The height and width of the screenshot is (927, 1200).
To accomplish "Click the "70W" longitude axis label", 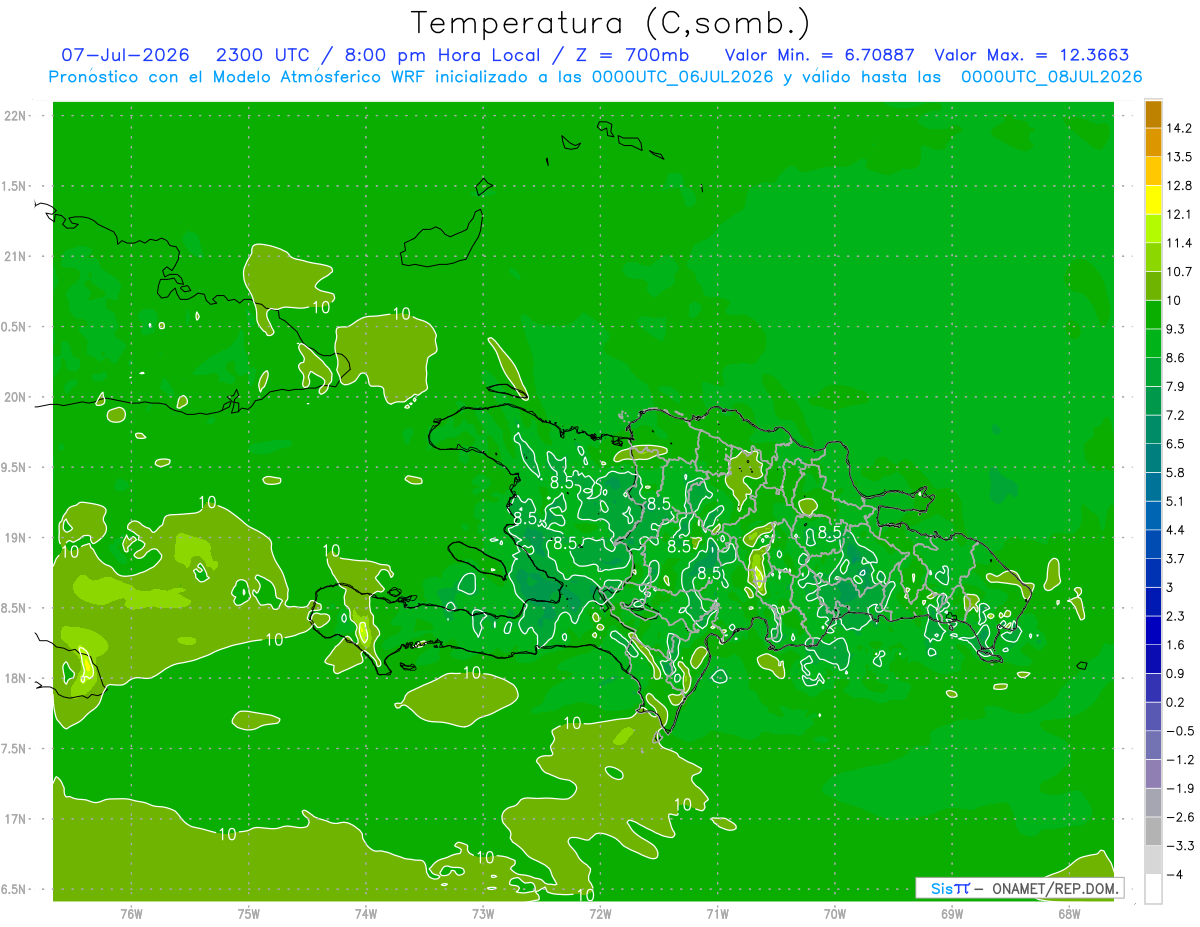I will pyautogui.click(x=835, y=915).
